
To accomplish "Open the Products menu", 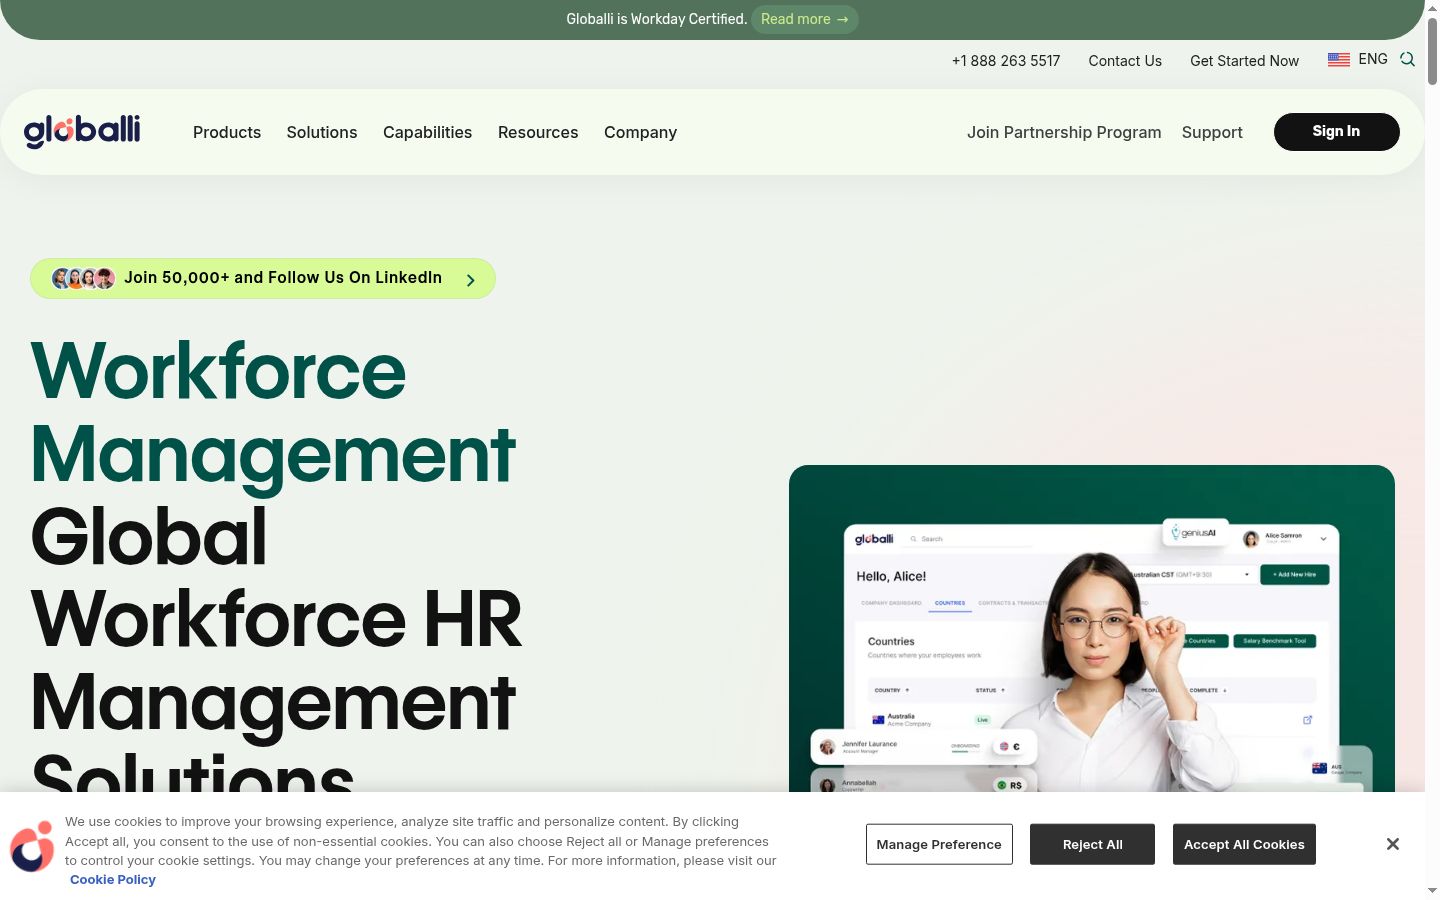I will [x=227, y=132].
